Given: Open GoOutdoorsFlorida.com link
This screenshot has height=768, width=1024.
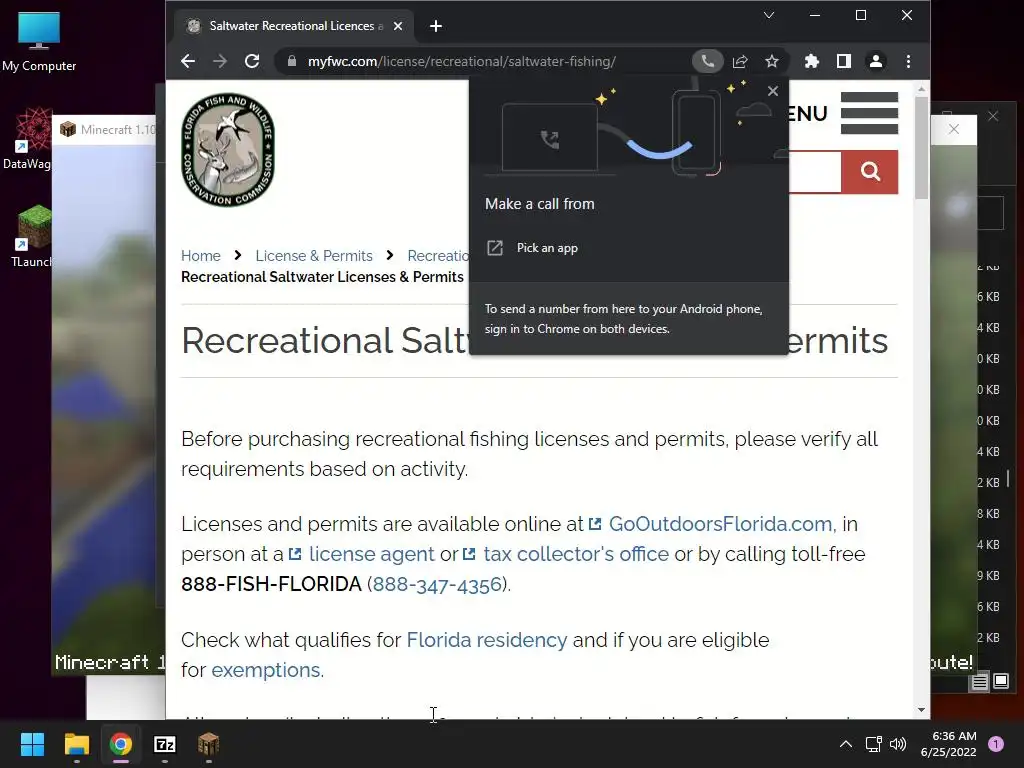Looking at the screenshot, I should (x=720, y=524).
